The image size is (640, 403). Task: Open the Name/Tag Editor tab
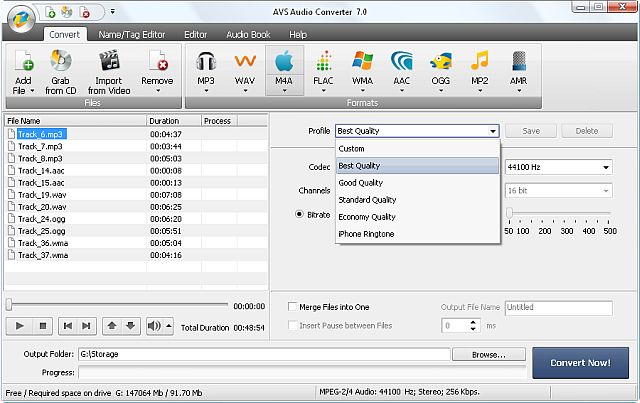click(x=132, y=35)
